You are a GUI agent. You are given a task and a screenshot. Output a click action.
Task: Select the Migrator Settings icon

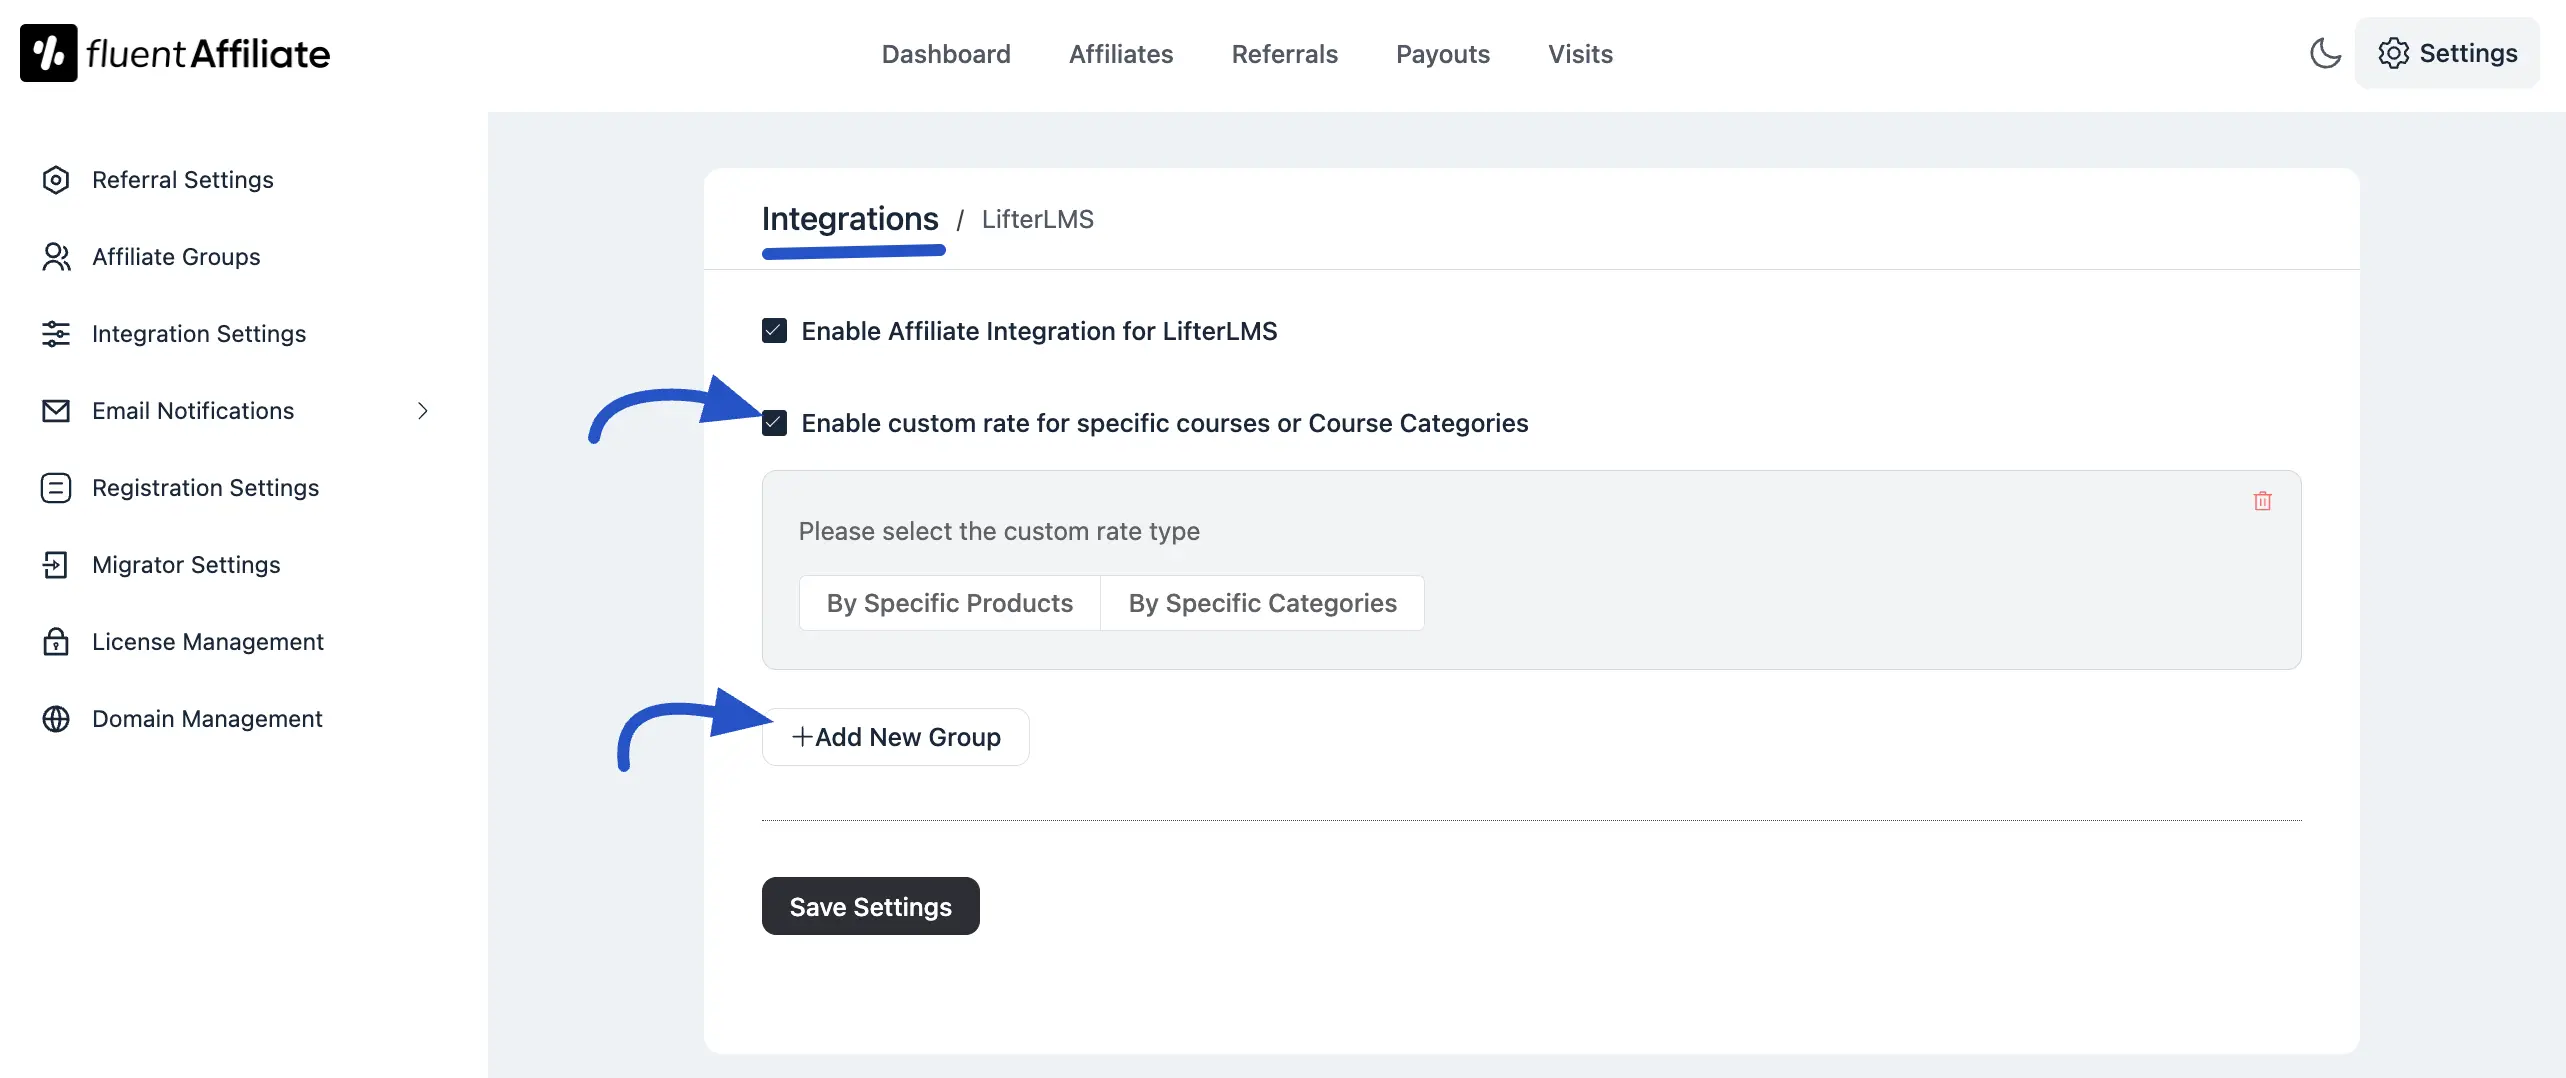pyautogui.click(x=56, y=565)
